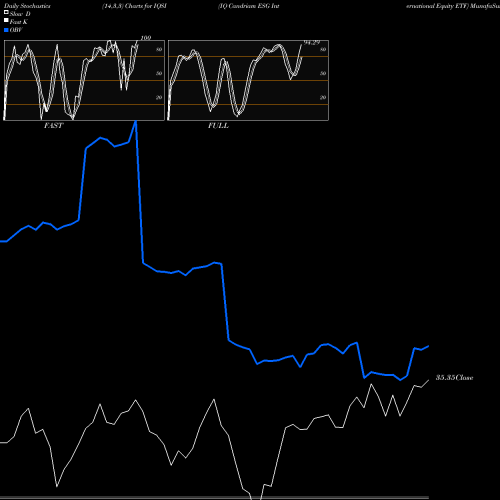The height and width of the screenshot is (500, 500).
Task: Click '(14,3,3) Charts for IQSI' heading
Action: (x=134, y=6)
